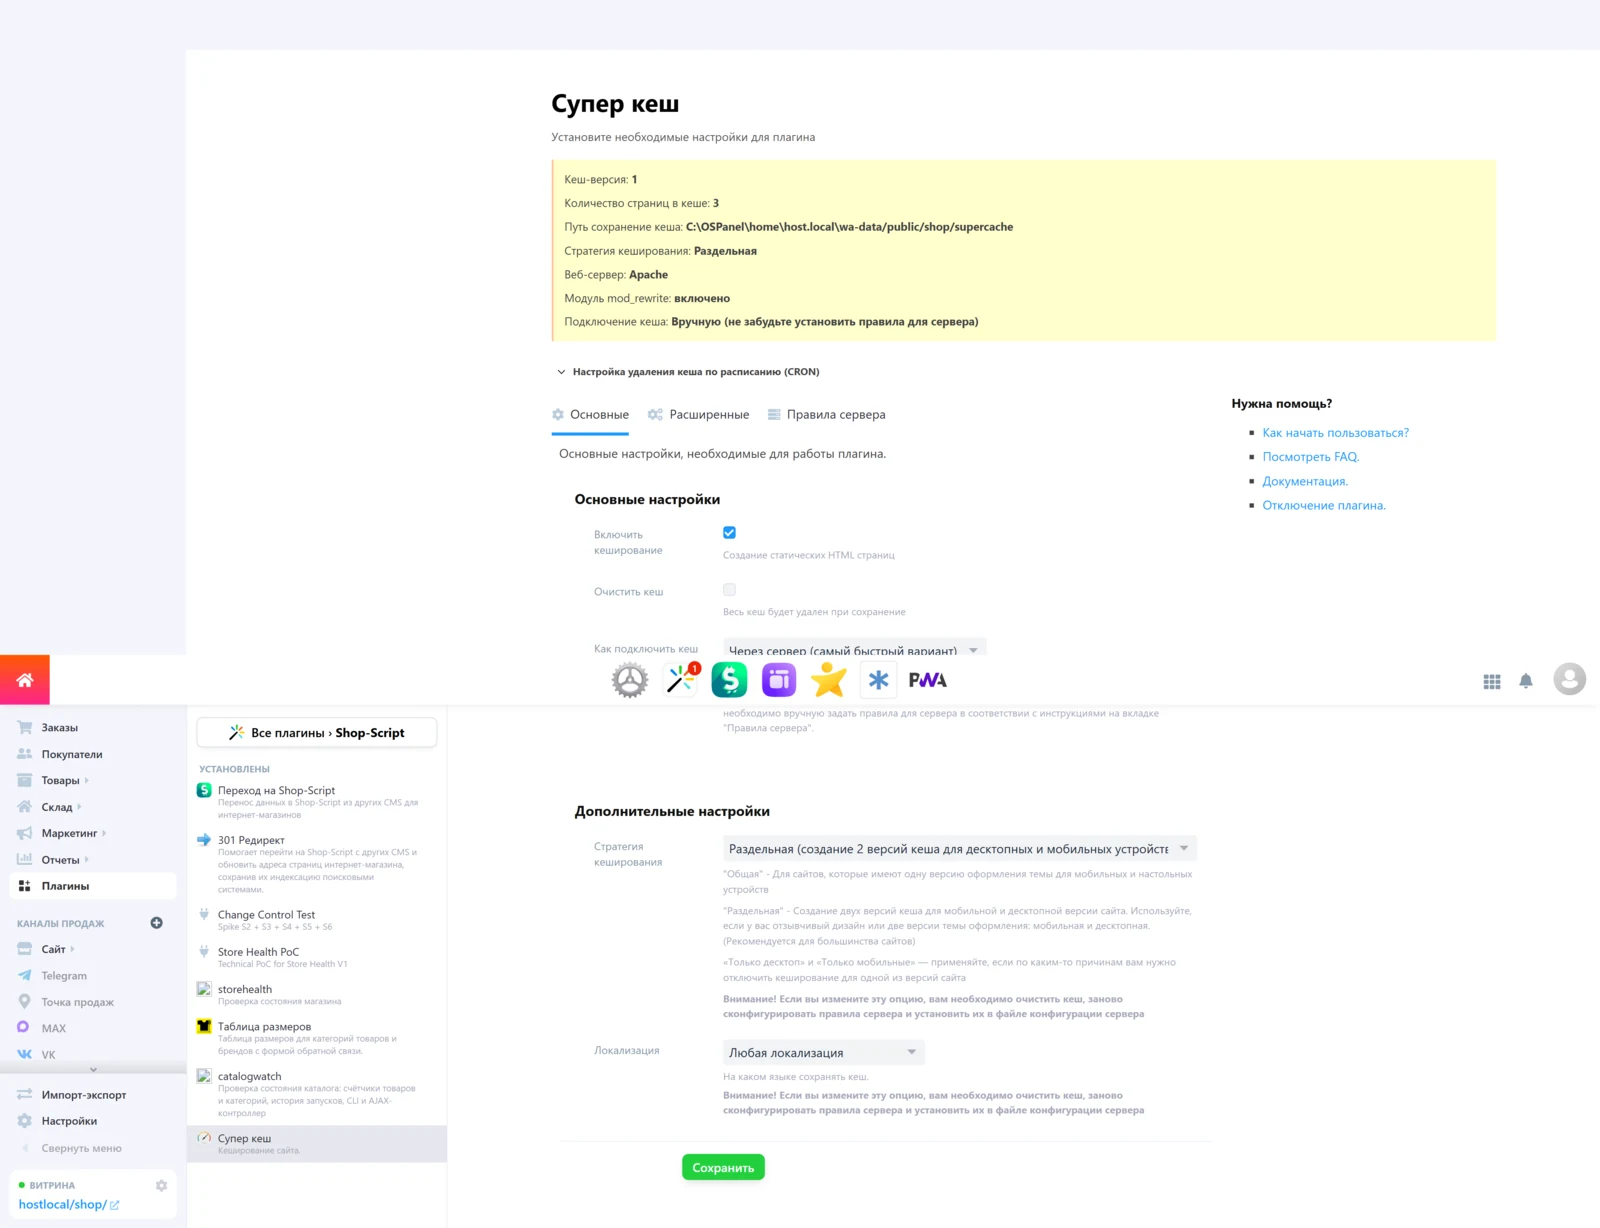Viewport: 1600px width, 1228px height.
Task: Select Таблица размеров plugin in list
Action: [x=317, y=1038]
